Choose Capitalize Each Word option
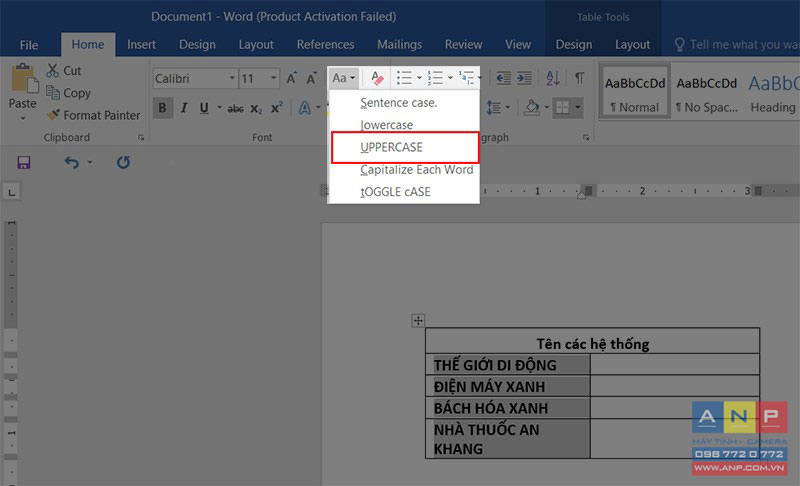This screenshot has width=800, height=486. pos(404,170)
